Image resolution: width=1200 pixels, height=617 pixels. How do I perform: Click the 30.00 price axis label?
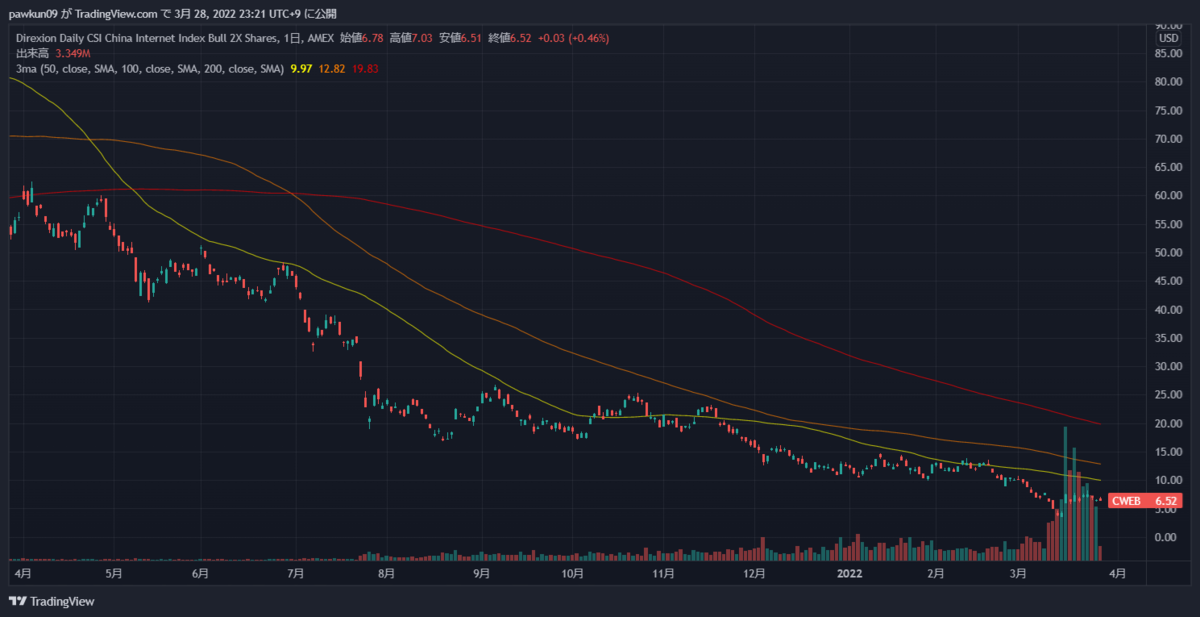coord(1169,367)
